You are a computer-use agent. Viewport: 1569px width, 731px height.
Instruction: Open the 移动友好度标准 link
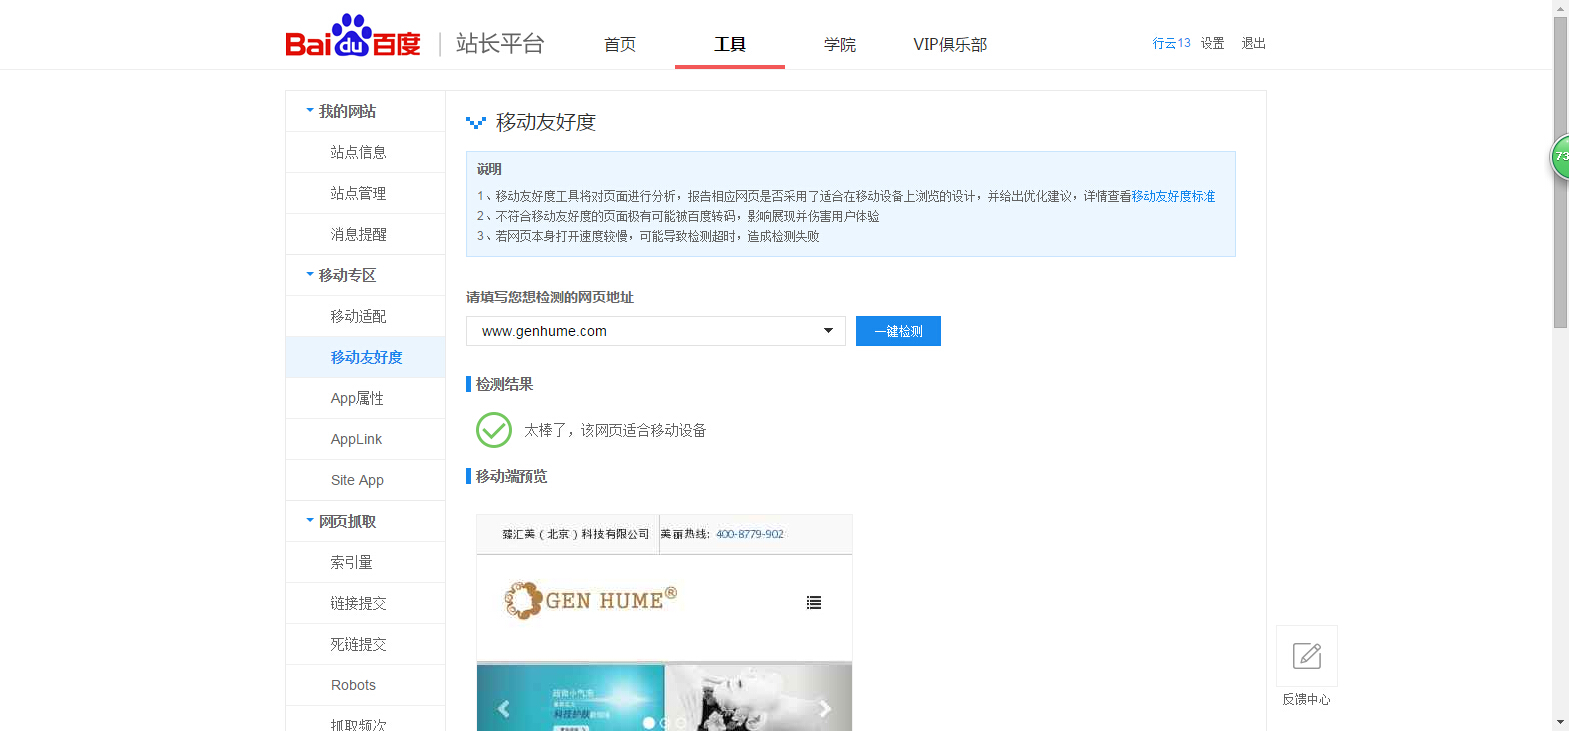coord(1173,196)
